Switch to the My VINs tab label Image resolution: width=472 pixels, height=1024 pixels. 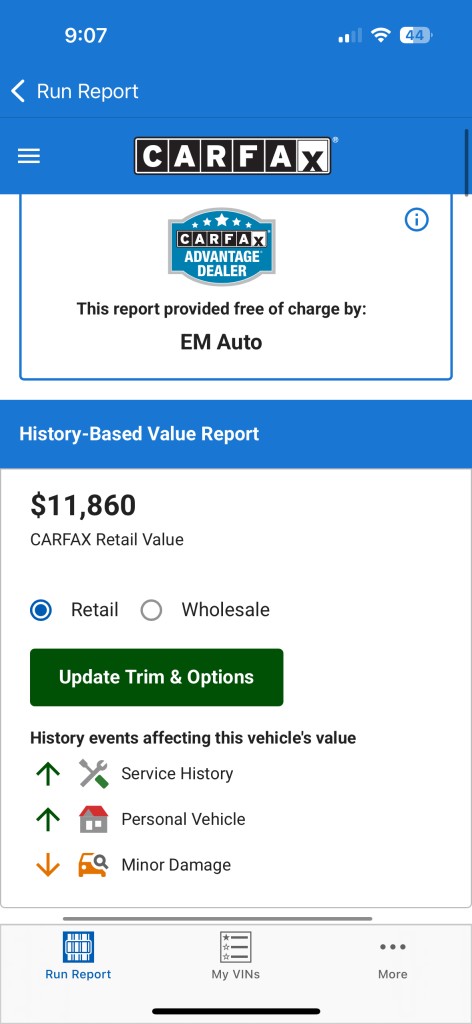coord(236,974)
